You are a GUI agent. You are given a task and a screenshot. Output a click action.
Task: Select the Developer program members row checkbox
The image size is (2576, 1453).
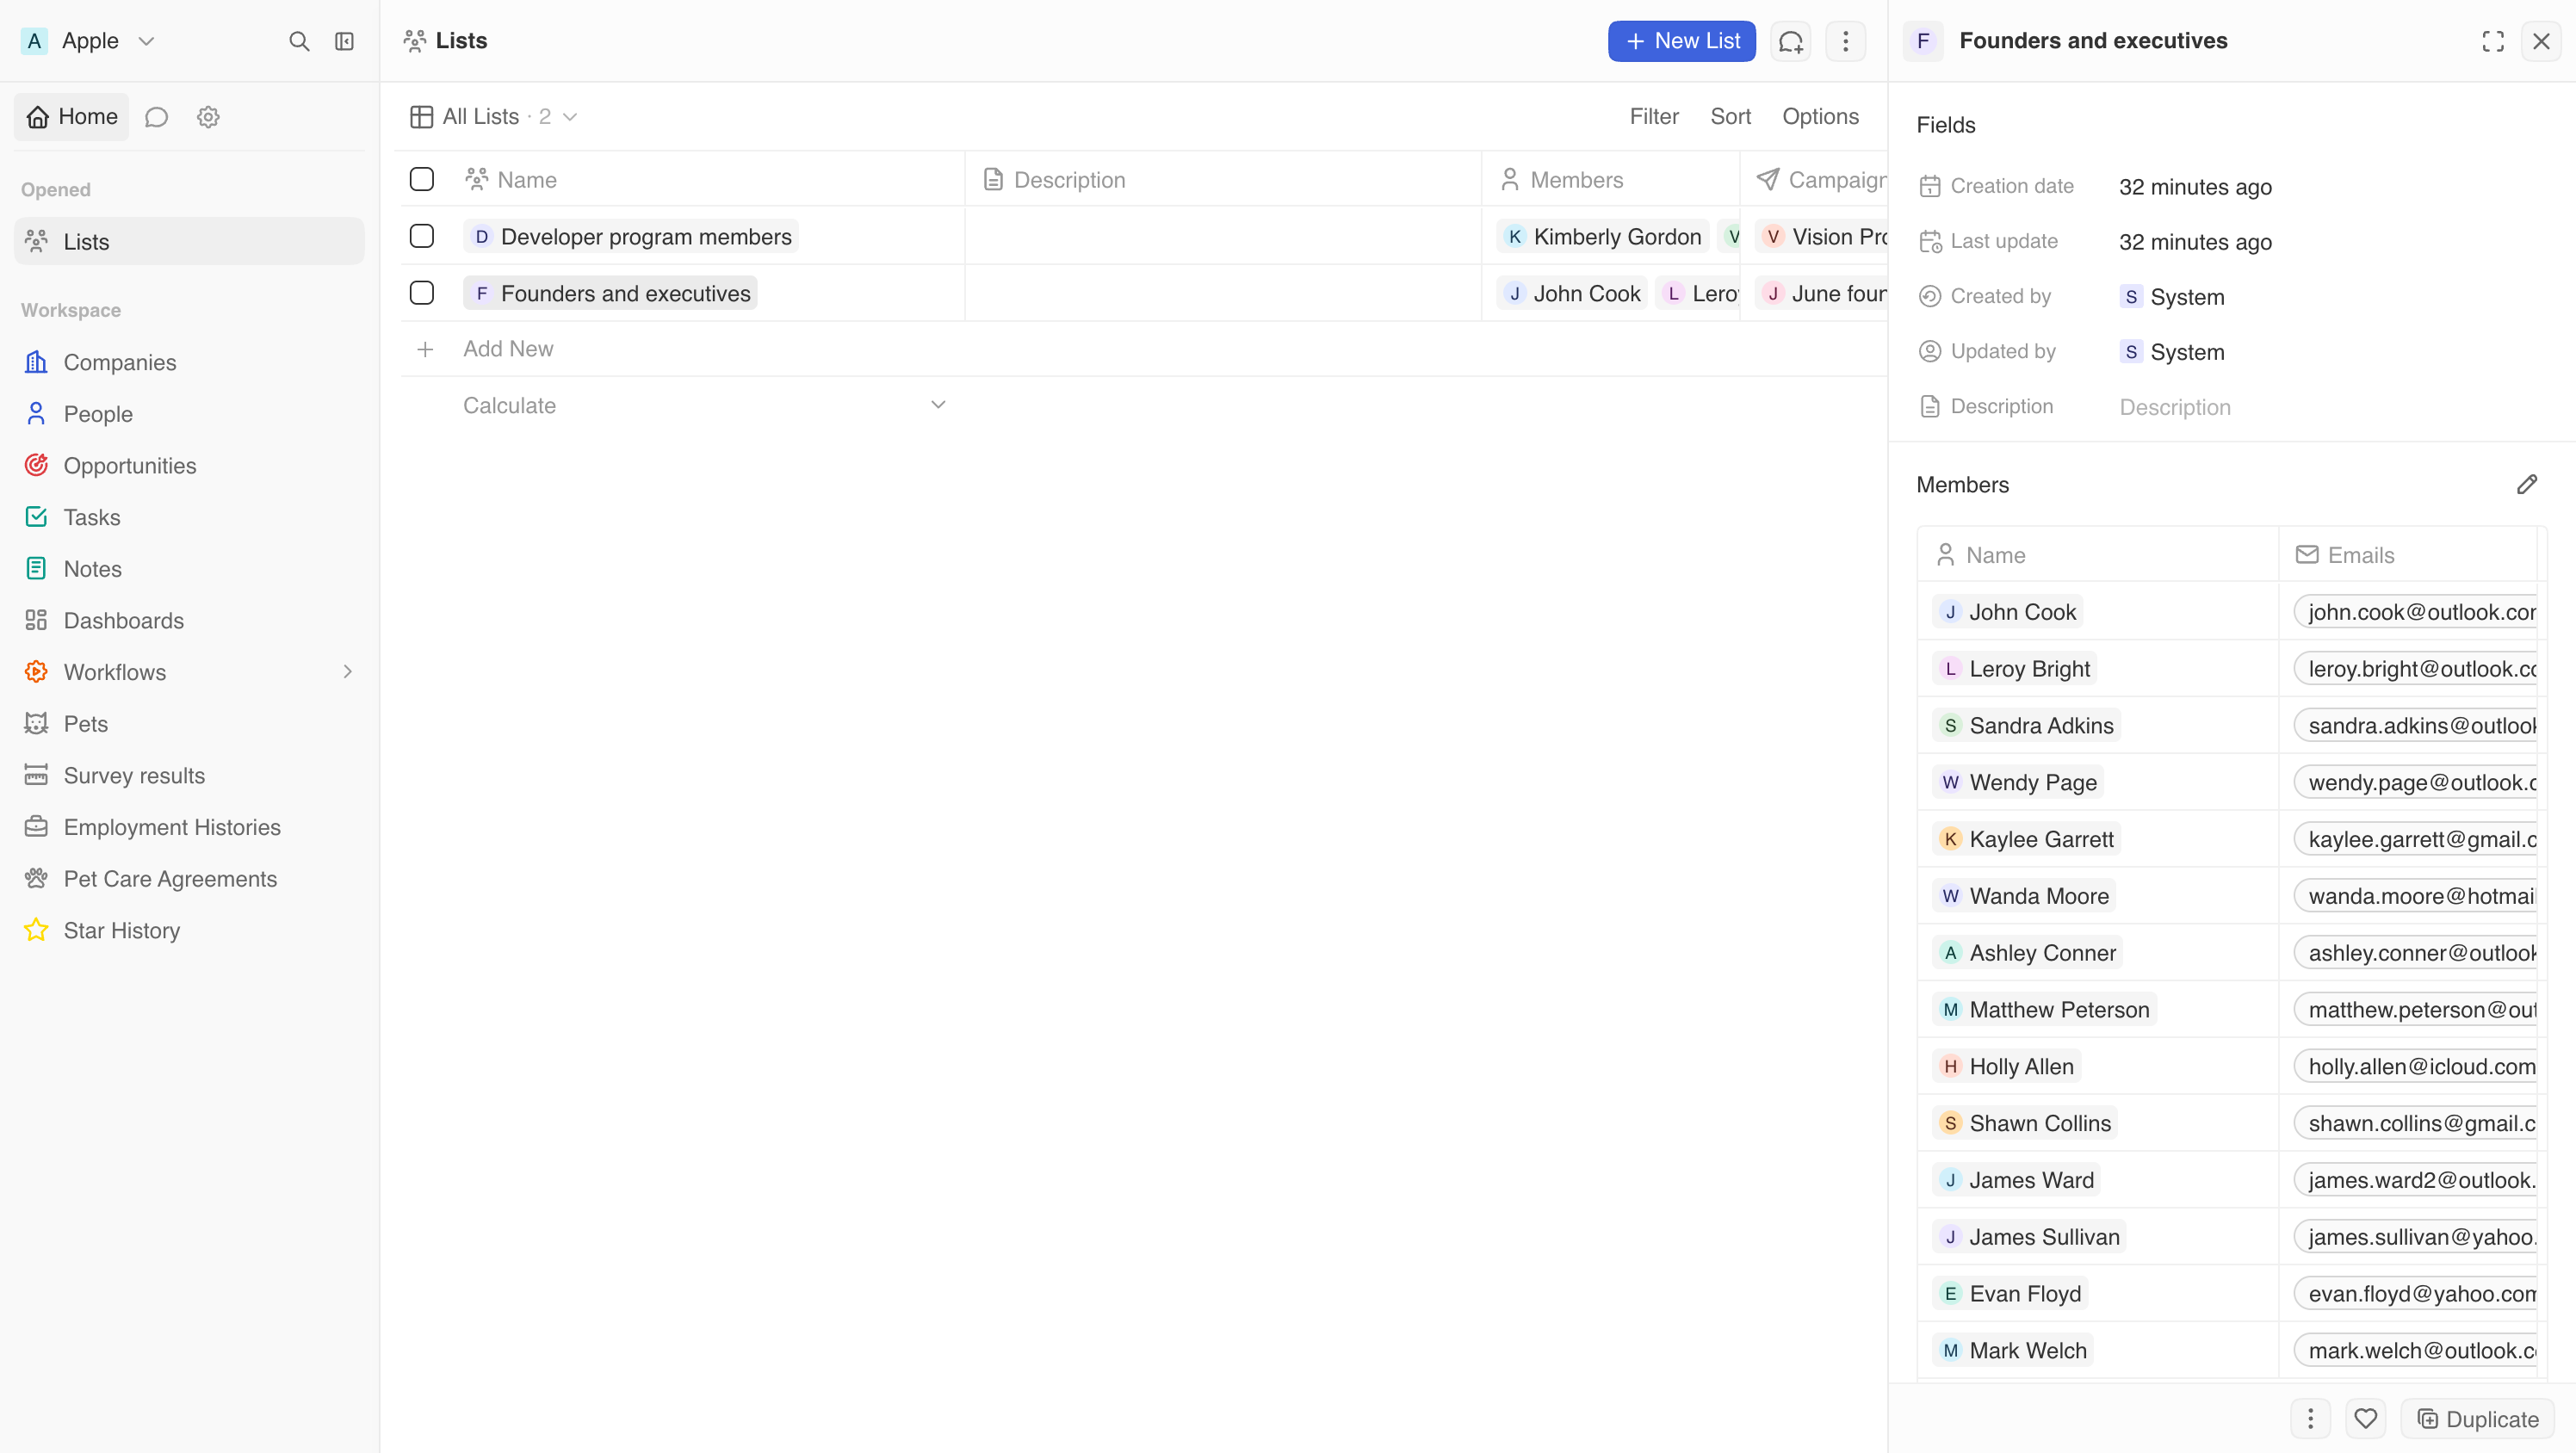point(422,236)
